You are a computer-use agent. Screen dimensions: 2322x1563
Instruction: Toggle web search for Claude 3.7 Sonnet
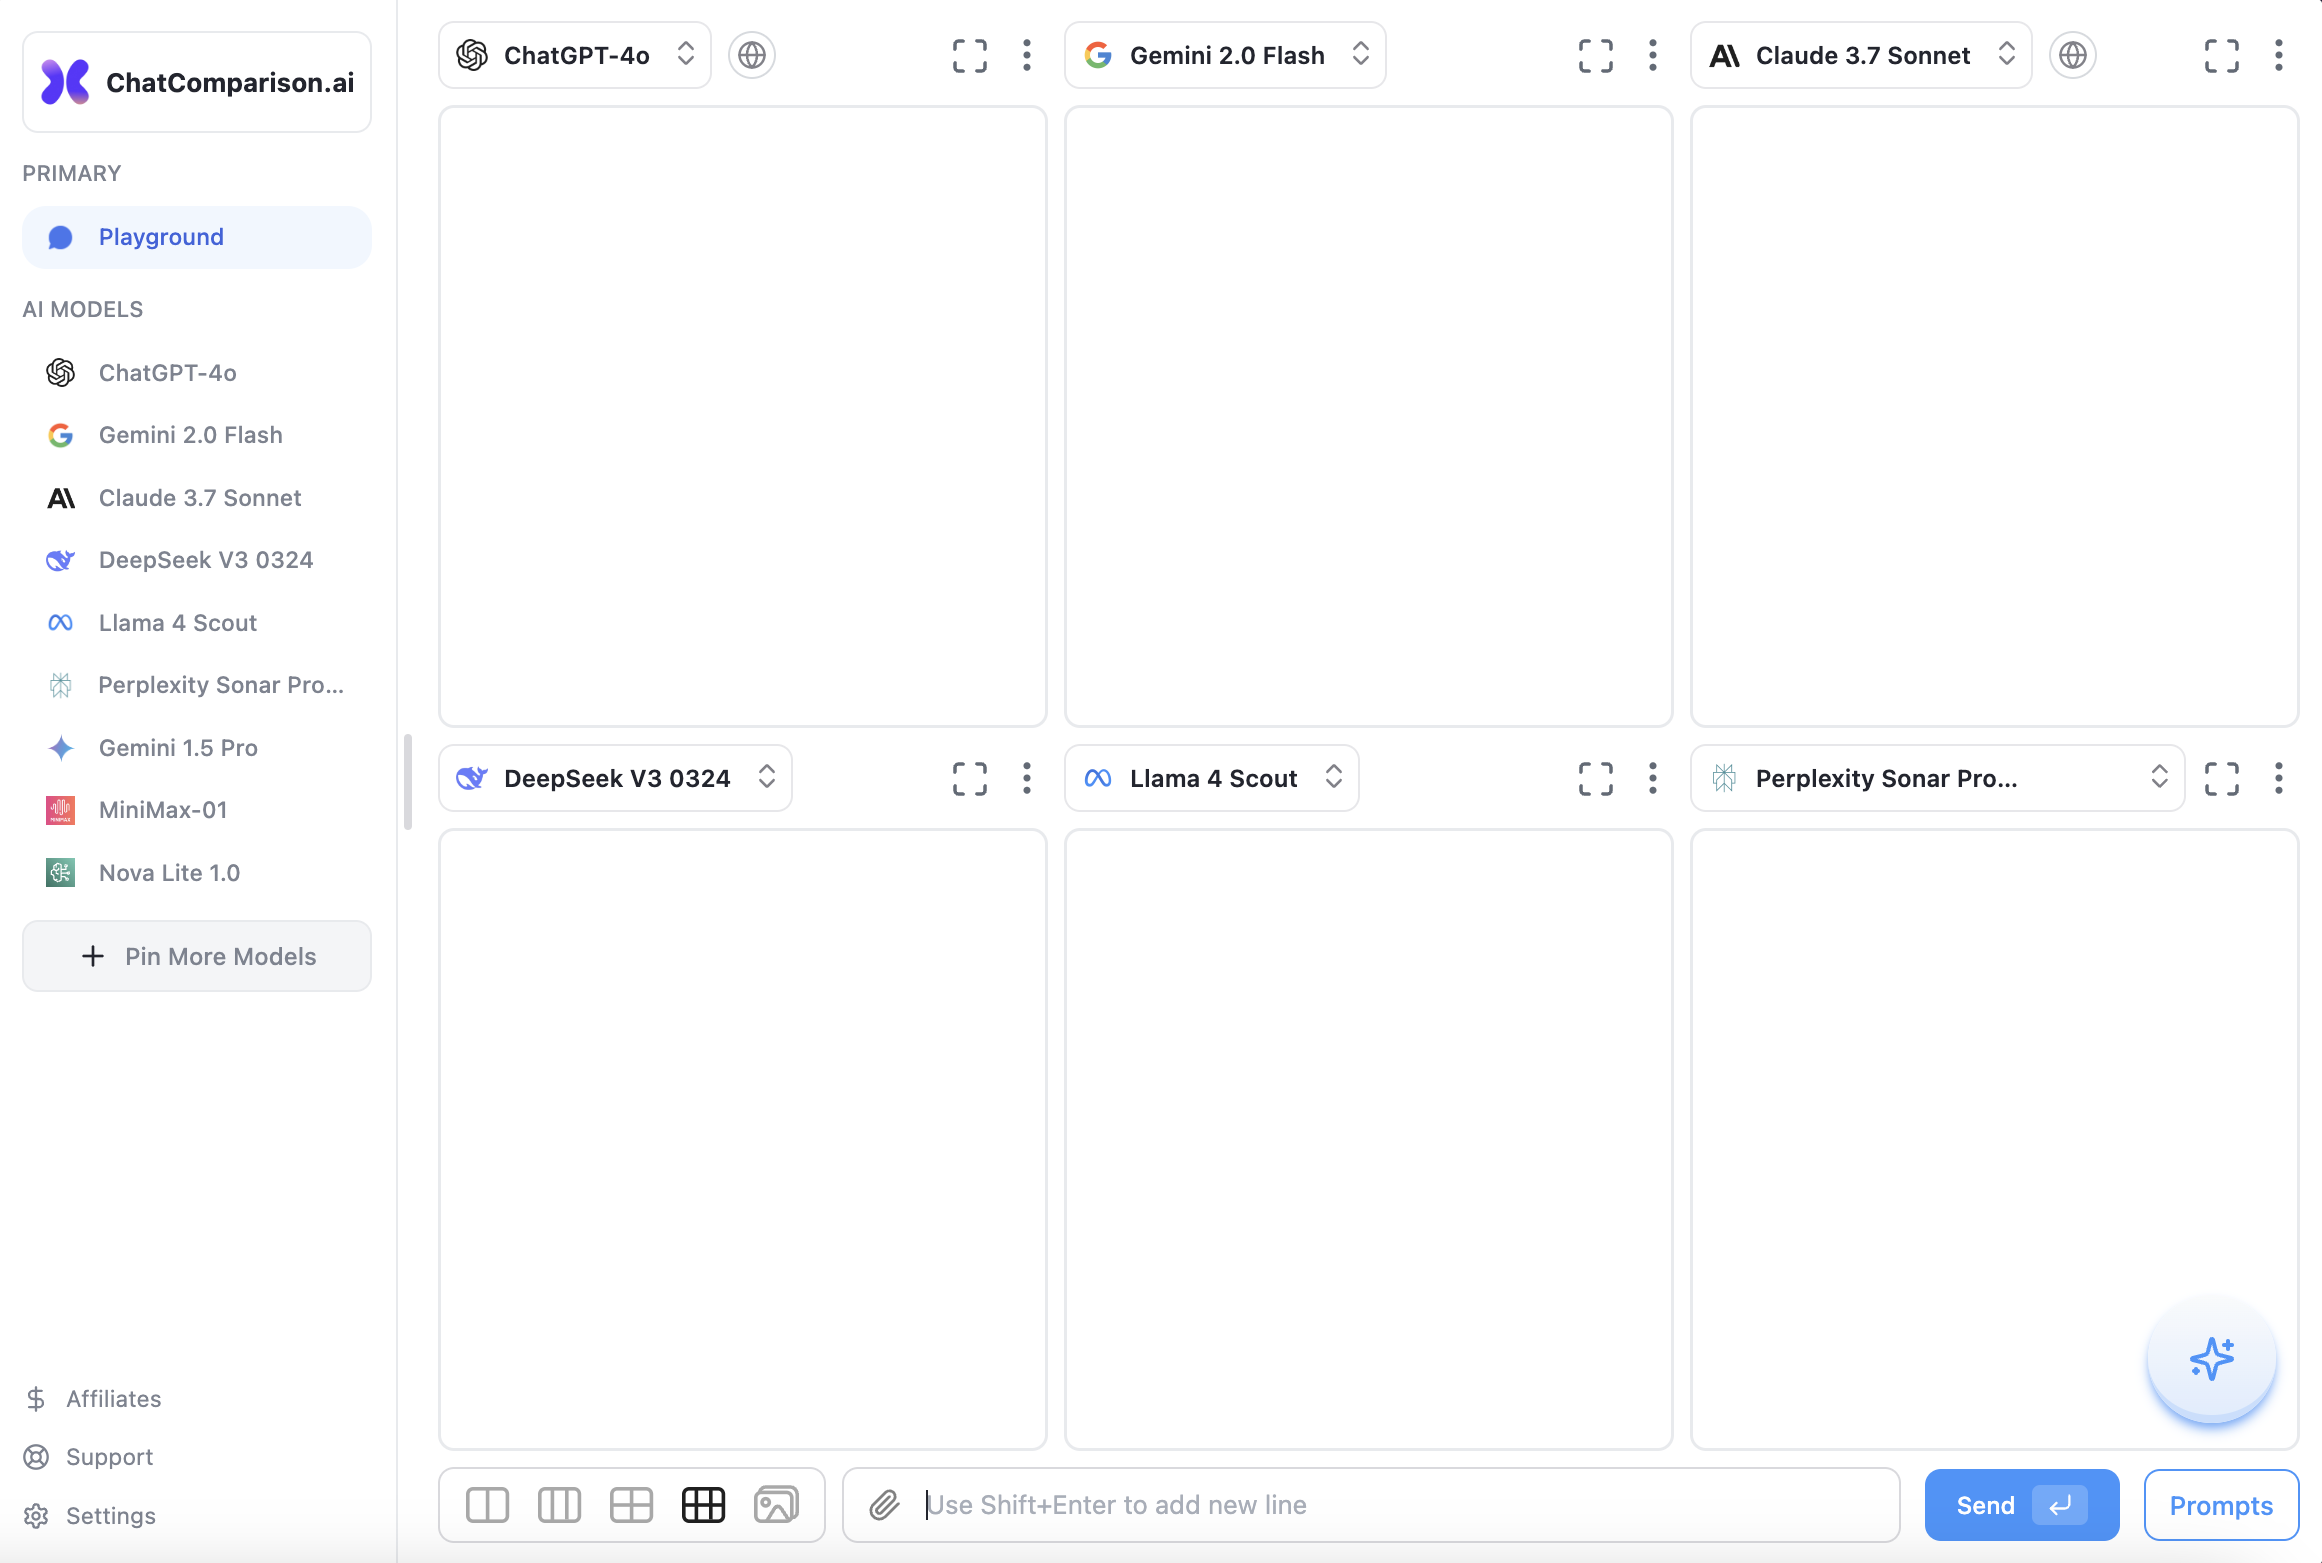pos(2073,55)
